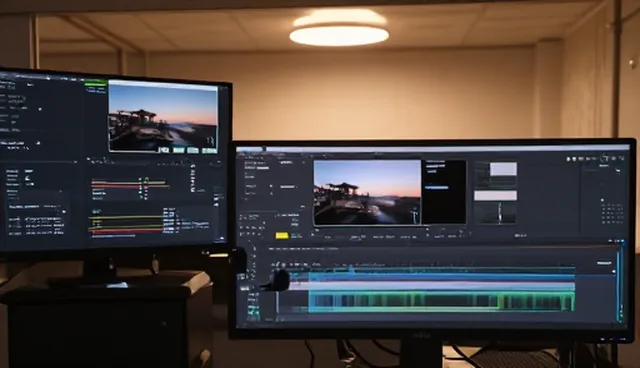Select the green audio waveform clip on timeline
The height and width of the screenshot is (368, 640).
[x=442, y=302]
